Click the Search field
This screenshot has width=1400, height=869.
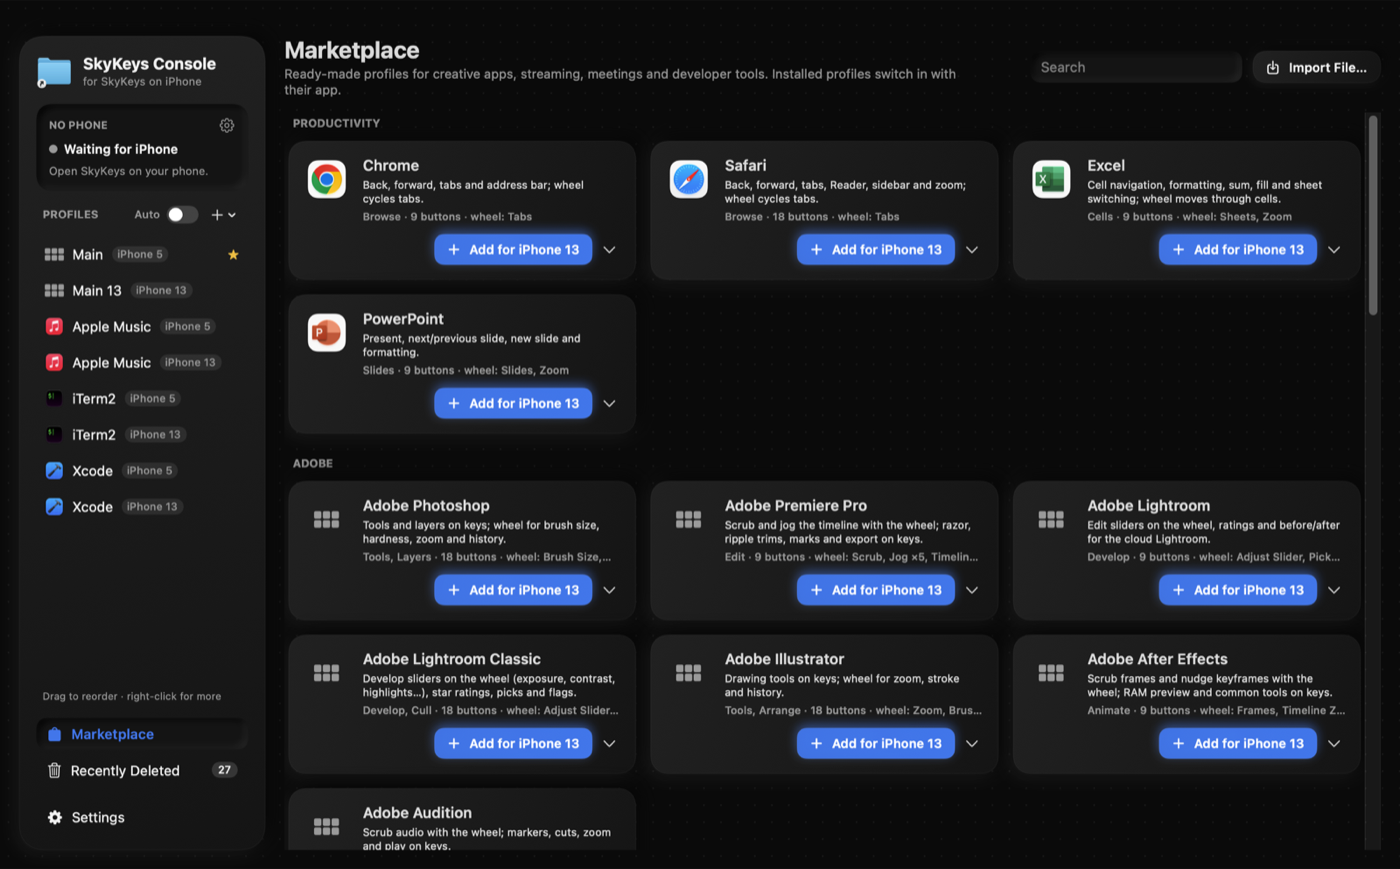click(1136, 68)
